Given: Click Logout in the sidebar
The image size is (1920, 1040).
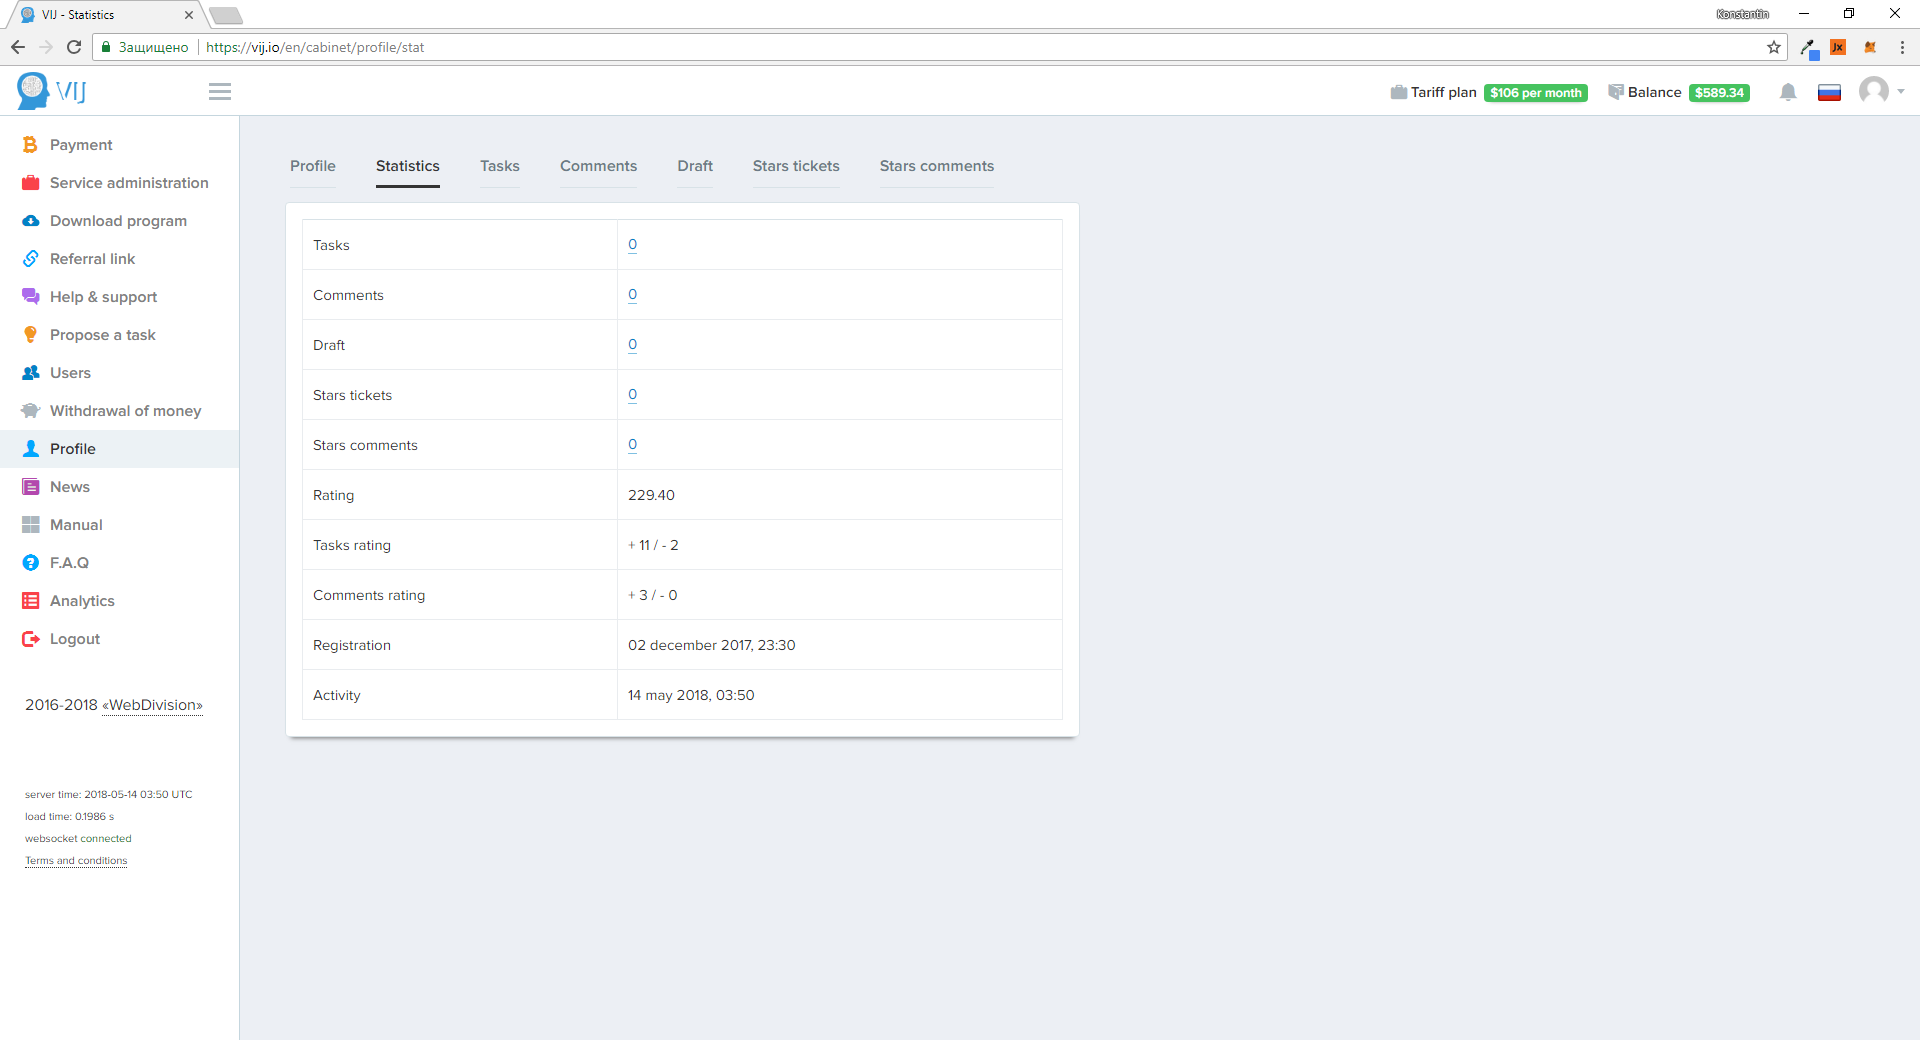Looking at the screenshot, I should point(75,639).
